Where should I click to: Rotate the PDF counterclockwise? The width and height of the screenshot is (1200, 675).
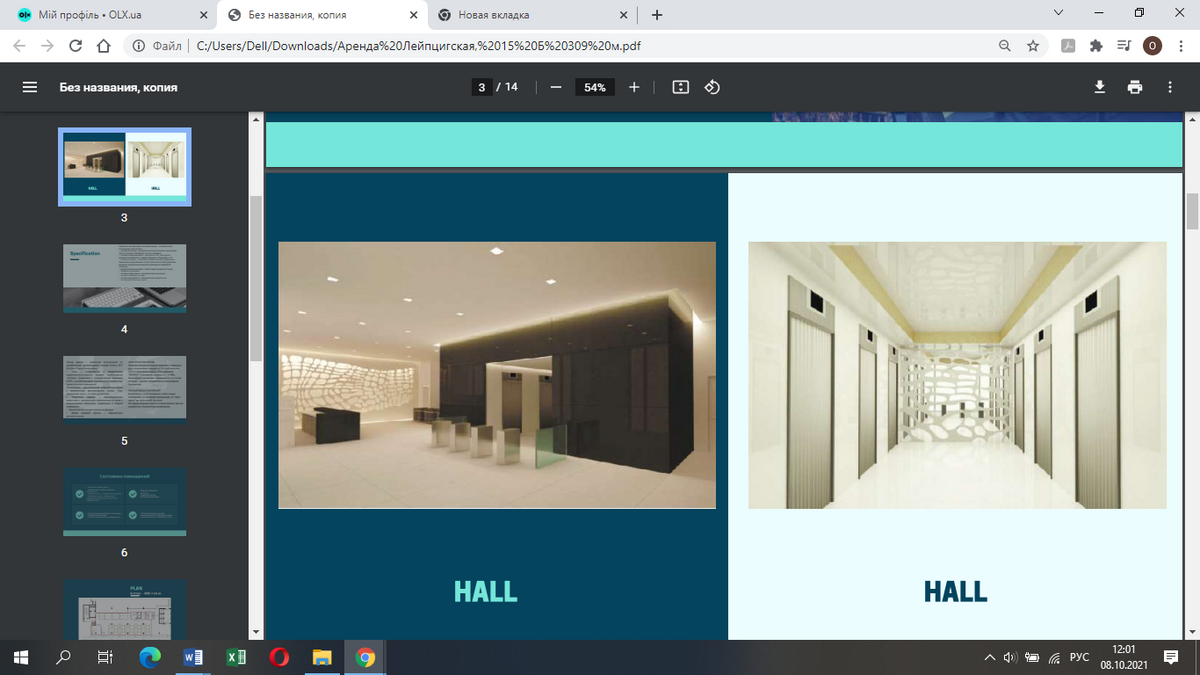[712, 87]
